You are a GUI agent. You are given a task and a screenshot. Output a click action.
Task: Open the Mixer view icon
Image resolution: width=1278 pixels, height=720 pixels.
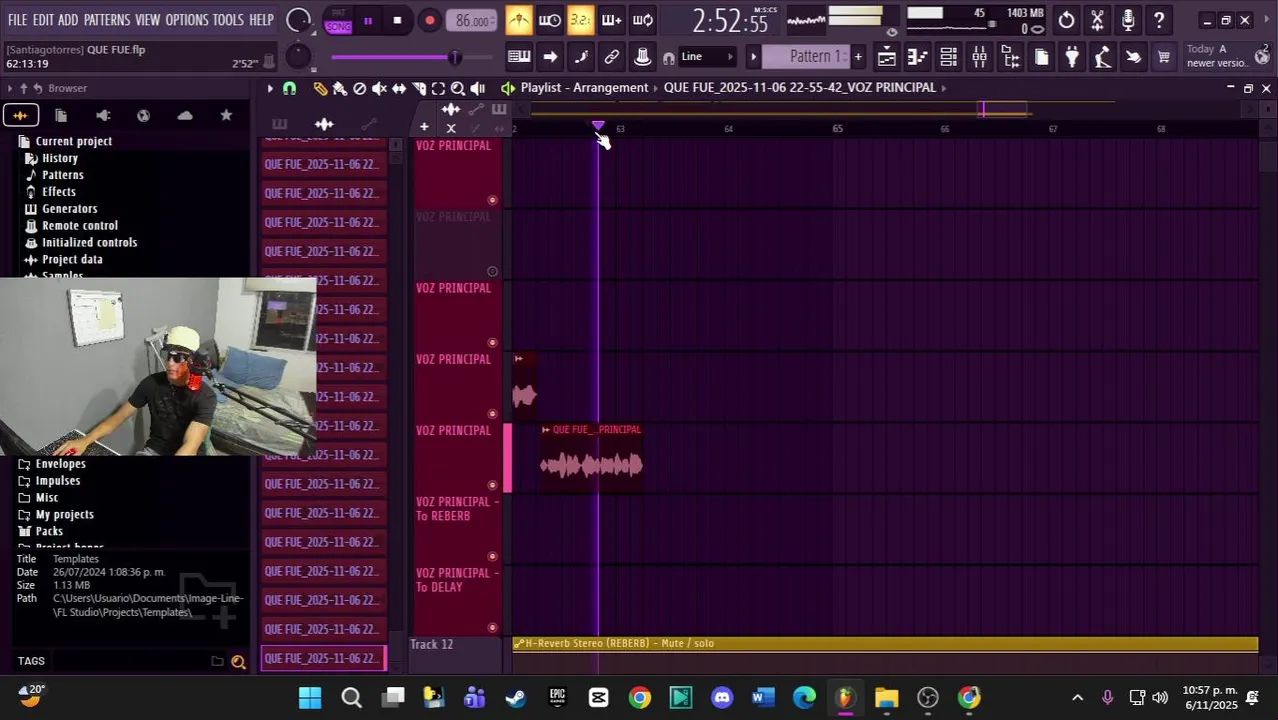[979, 57]
